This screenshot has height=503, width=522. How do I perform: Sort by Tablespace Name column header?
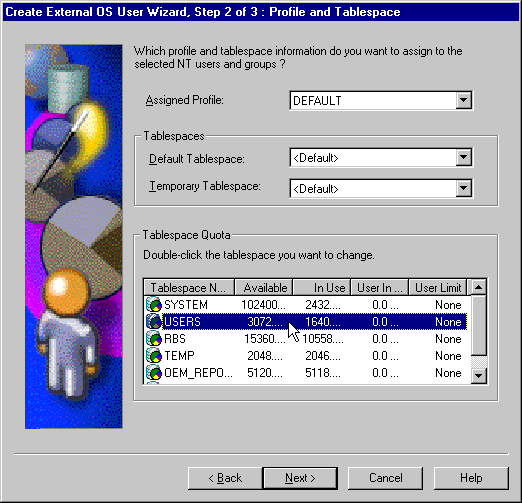point(189,287)
